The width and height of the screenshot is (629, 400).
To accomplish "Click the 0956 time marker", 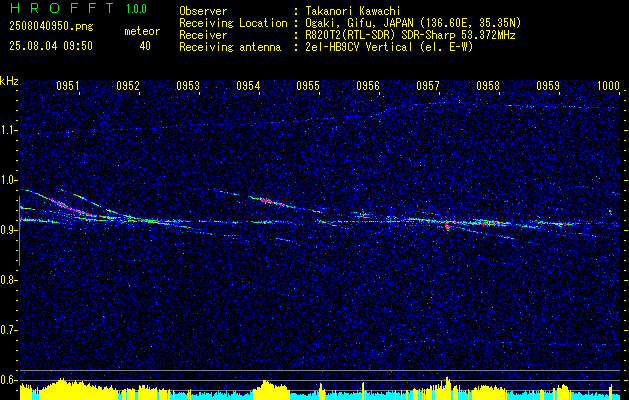I will tap(368, 85).
